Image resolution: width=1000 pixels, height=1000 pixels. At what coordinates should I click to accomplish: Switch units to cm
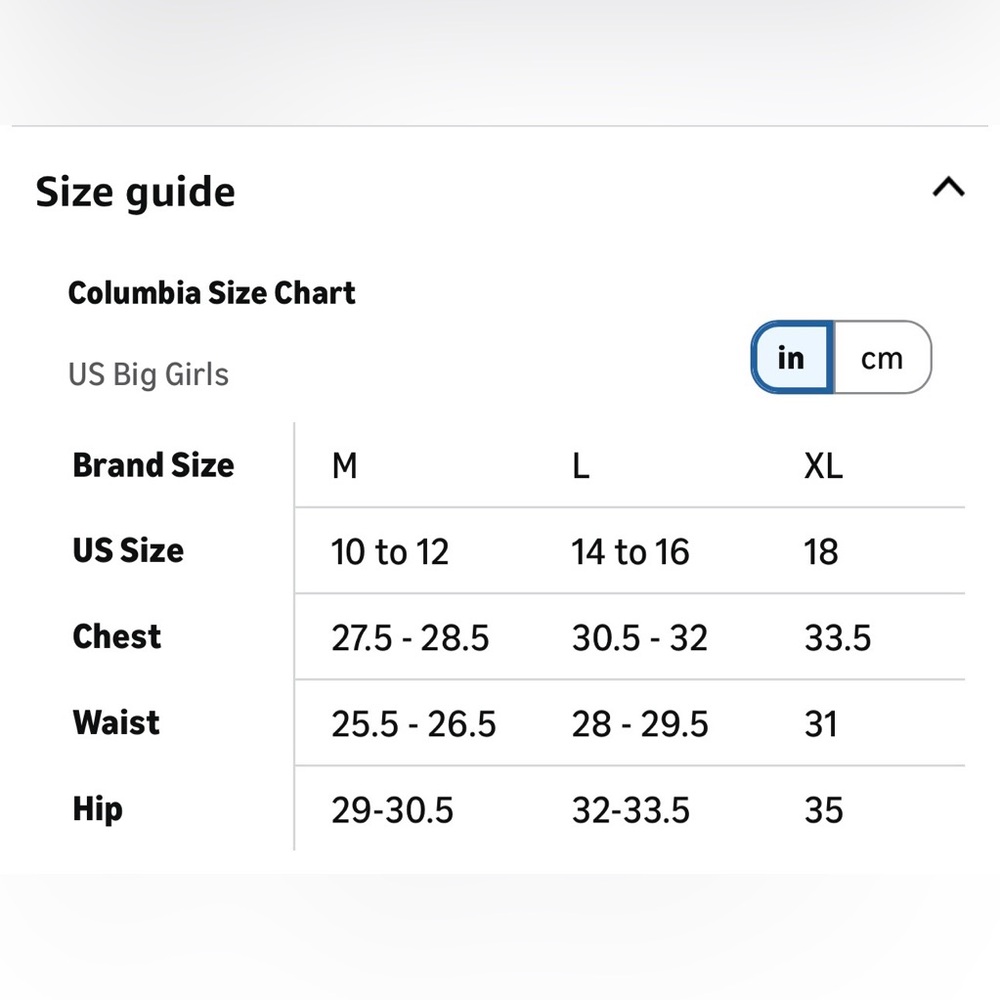tap(882, 357)
